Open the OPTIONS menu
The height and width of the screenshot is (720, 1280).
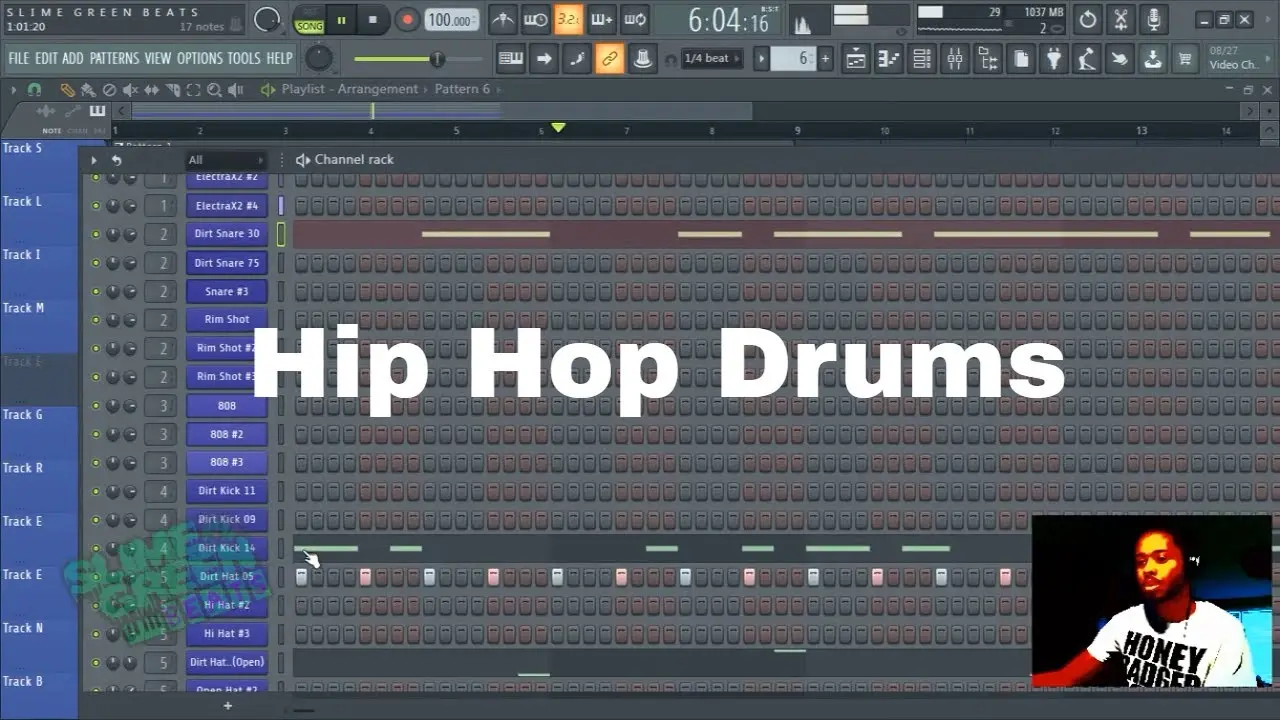[x=199, y=58]
